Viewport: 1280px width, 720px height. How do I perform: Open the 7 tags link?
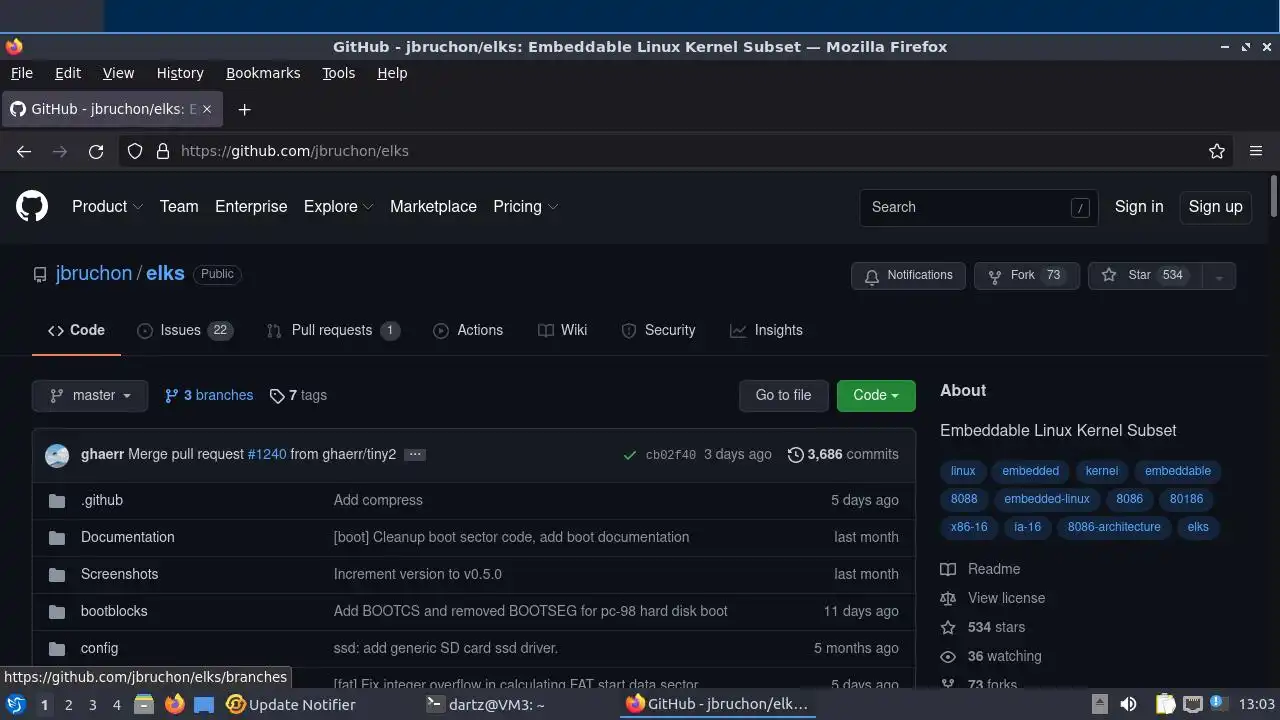[298, 396]
